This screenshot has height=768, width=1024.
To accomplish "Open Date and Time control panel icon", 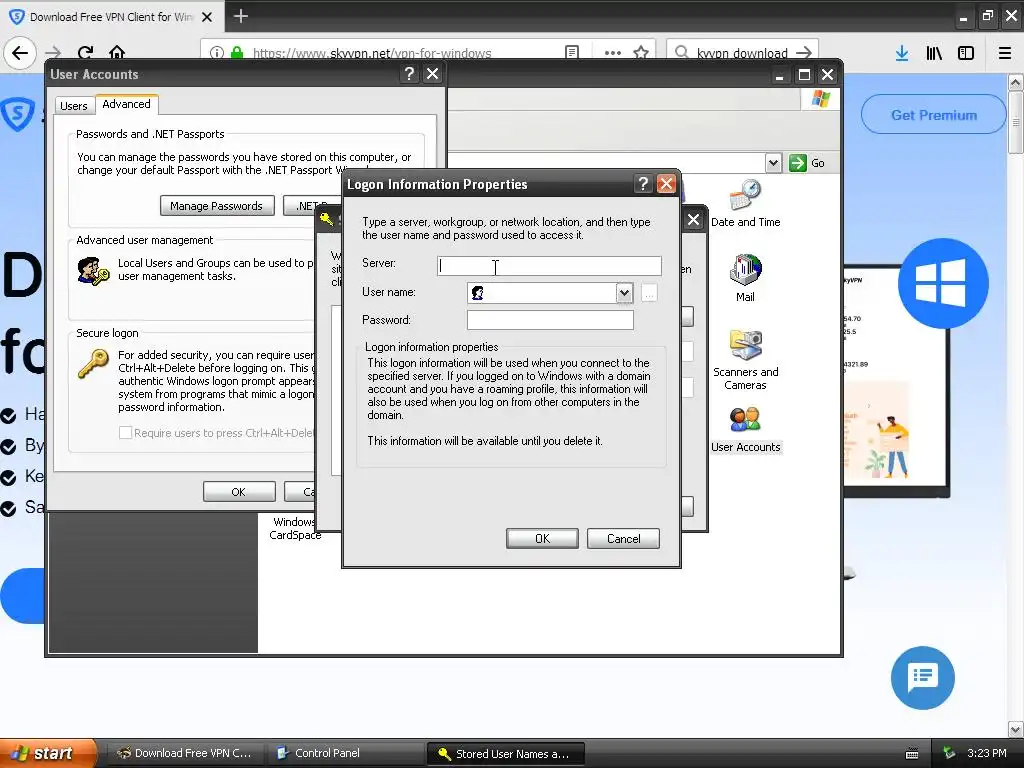I will [745, 204].
